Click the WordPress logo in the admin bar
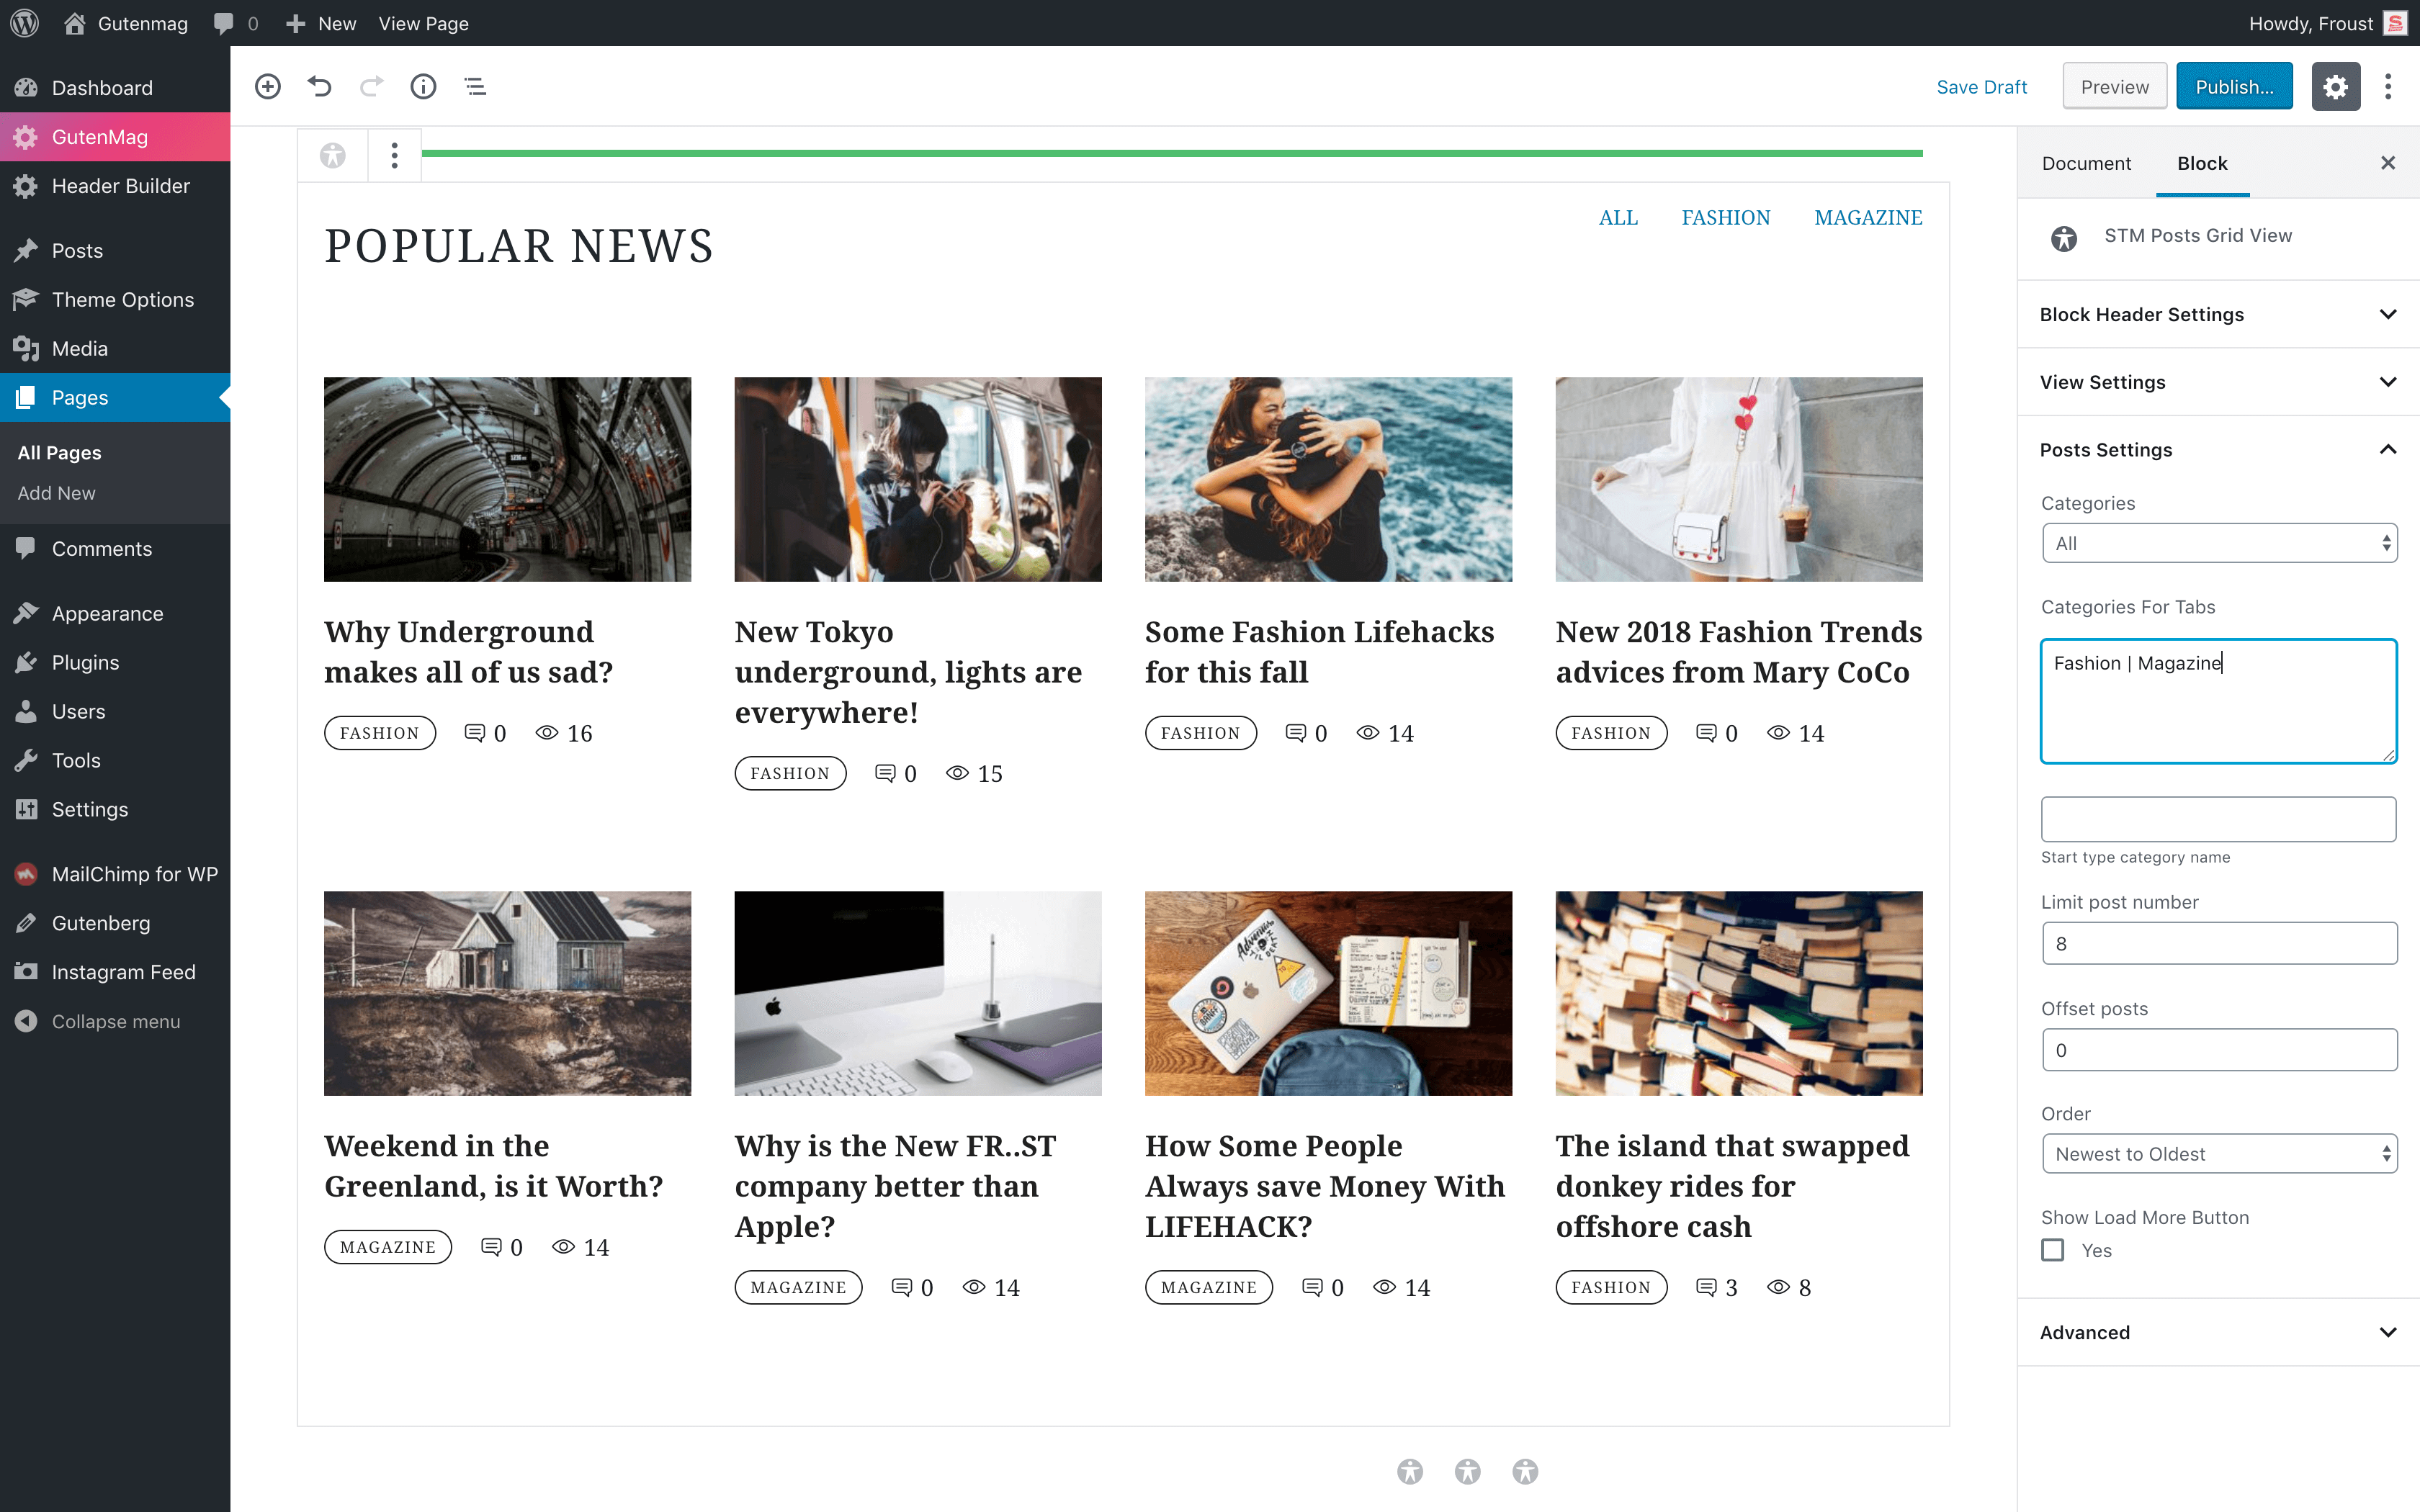 (24, 22)
